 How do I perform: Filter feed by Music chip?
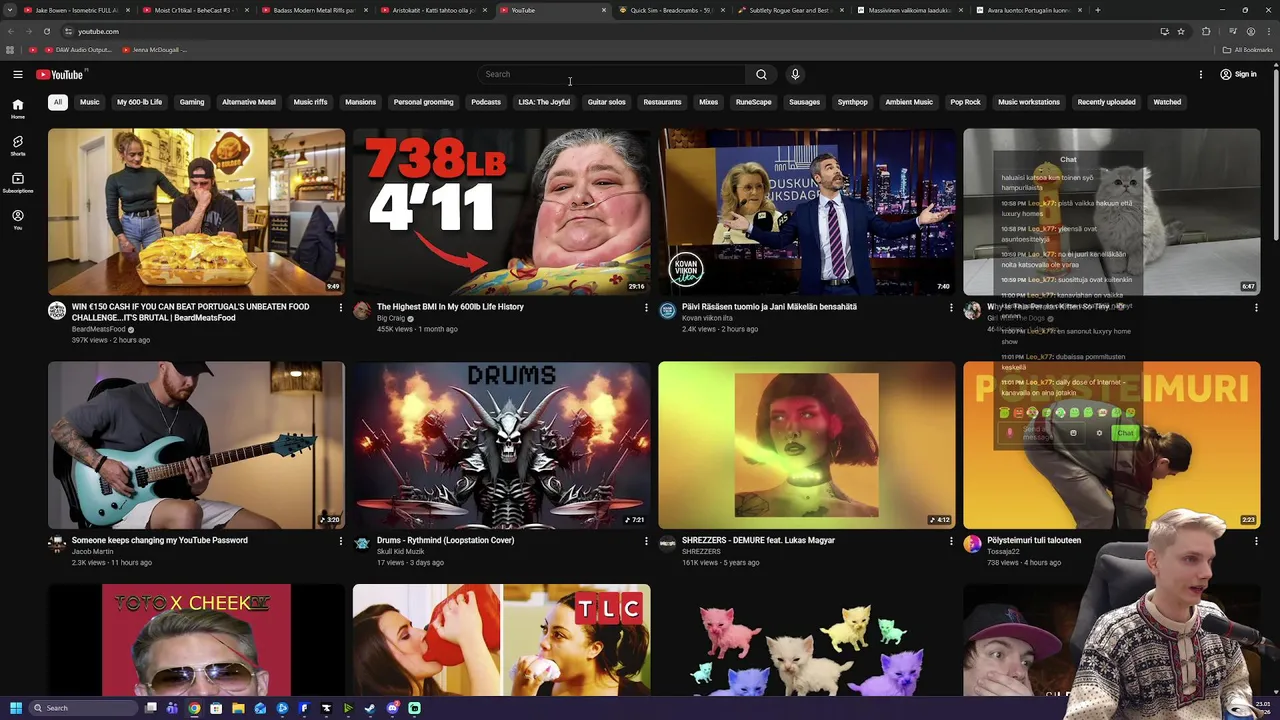pyautogui.click(x=90, y=102)
